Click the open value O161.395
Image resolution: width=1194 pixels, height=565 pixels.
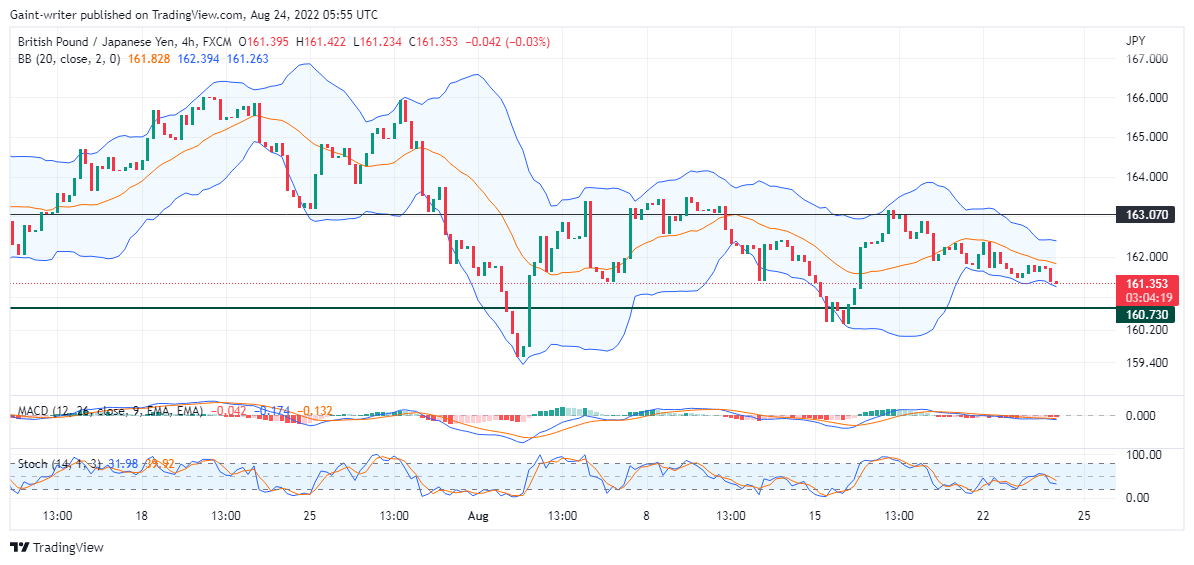click(263, 41)
